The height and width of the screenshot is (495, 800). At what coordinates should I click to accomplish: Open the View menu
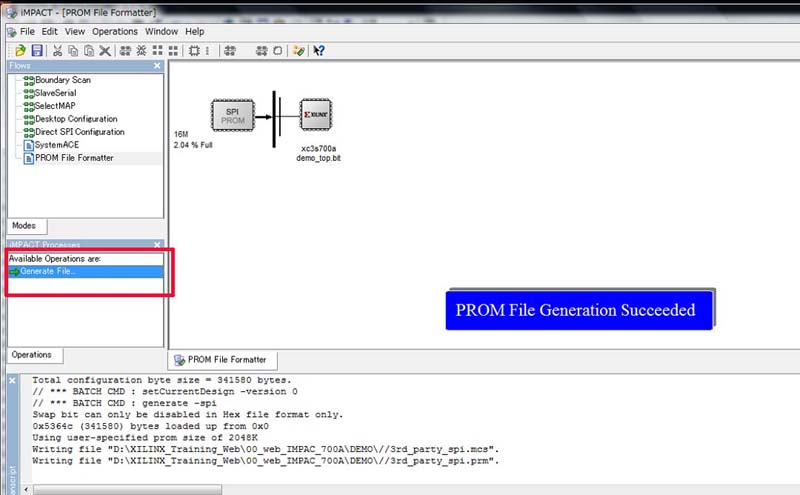click(x=74, y=32)
